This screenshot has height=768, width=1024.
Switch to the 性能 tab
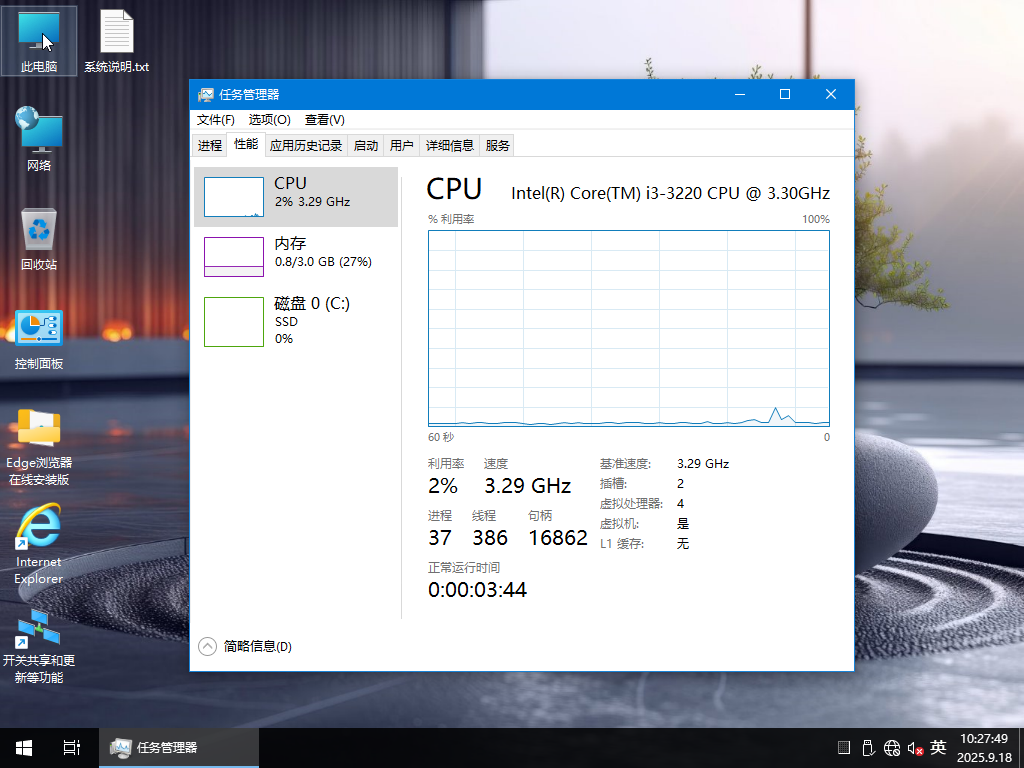[x=246, y=144]
